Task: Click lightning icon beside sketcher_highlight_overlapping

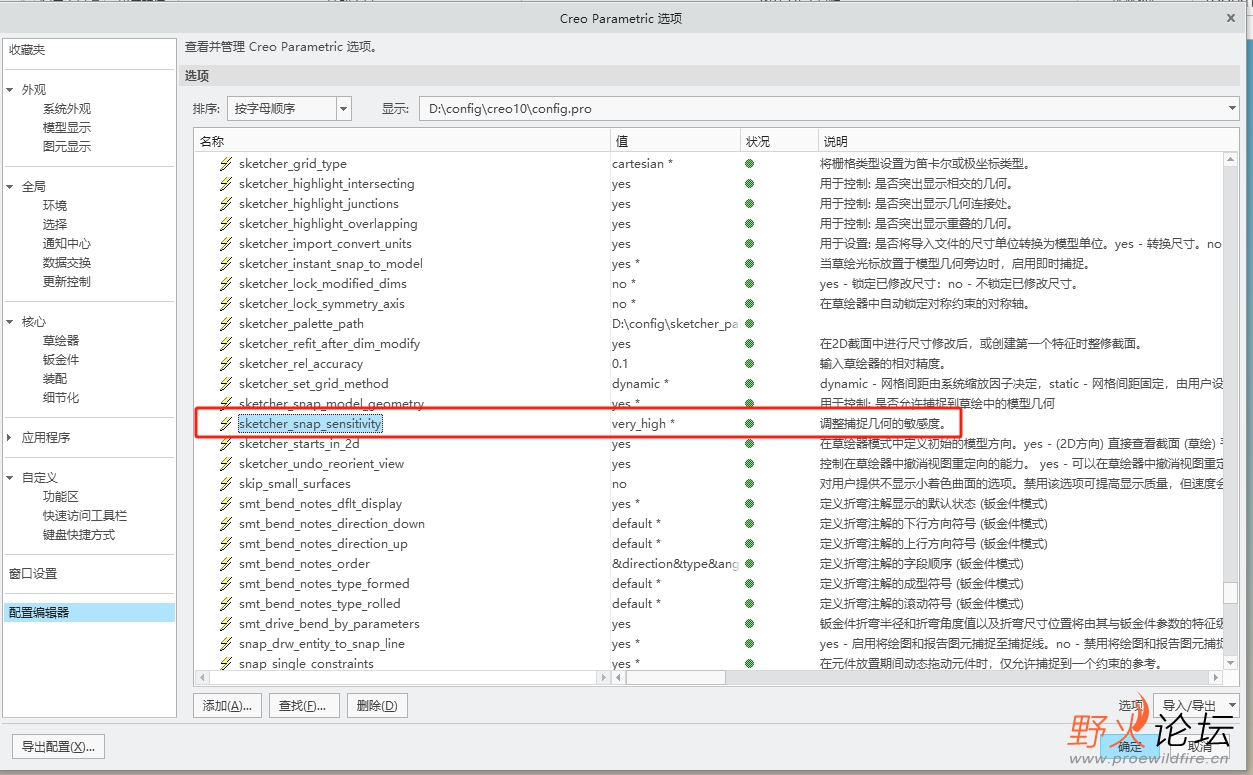Action: (226, 224)
